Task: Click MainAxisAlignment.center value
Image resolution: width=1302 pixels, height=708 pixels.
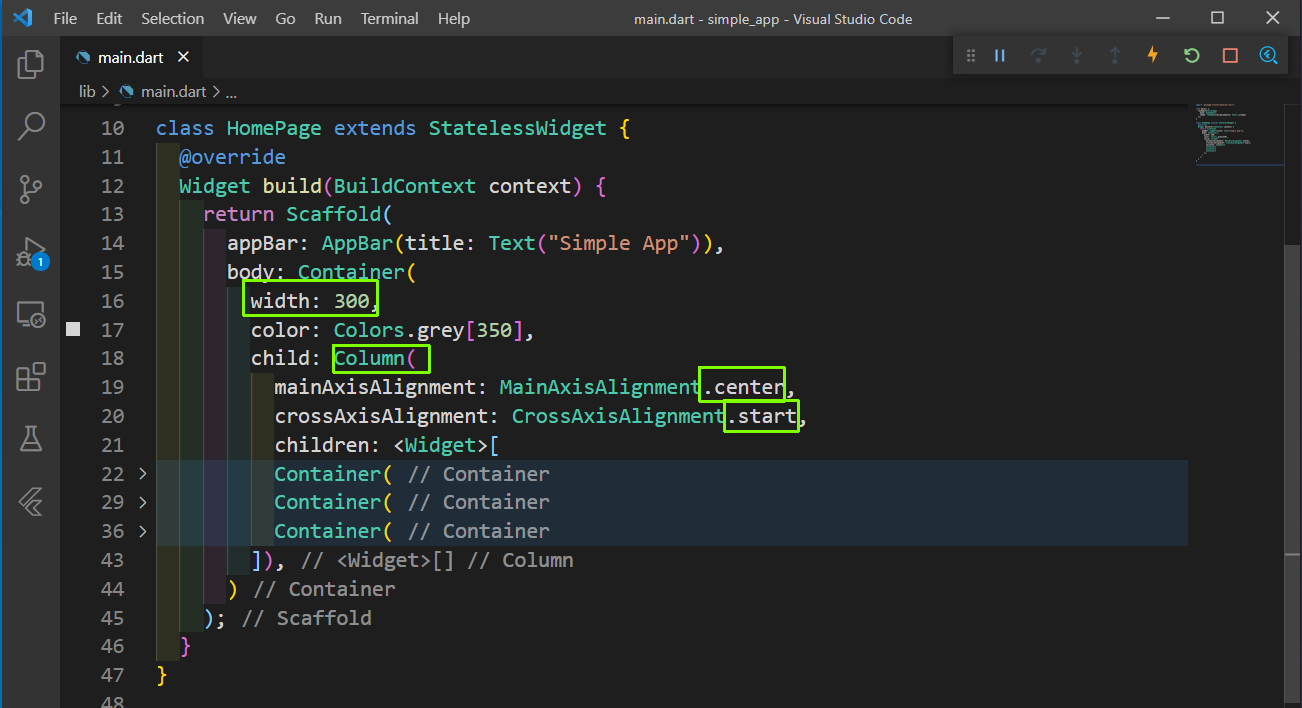Action: click(643, 387)
